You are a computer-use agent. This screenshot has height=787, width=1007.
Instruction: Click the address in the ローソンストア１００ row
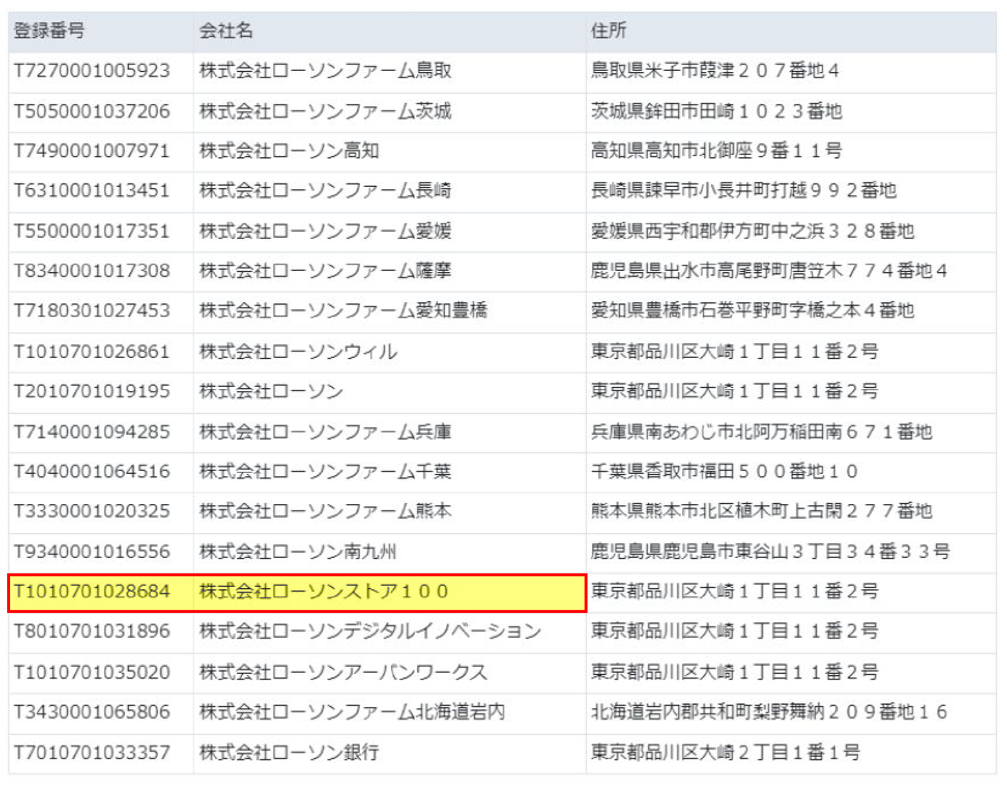[735, 592]
